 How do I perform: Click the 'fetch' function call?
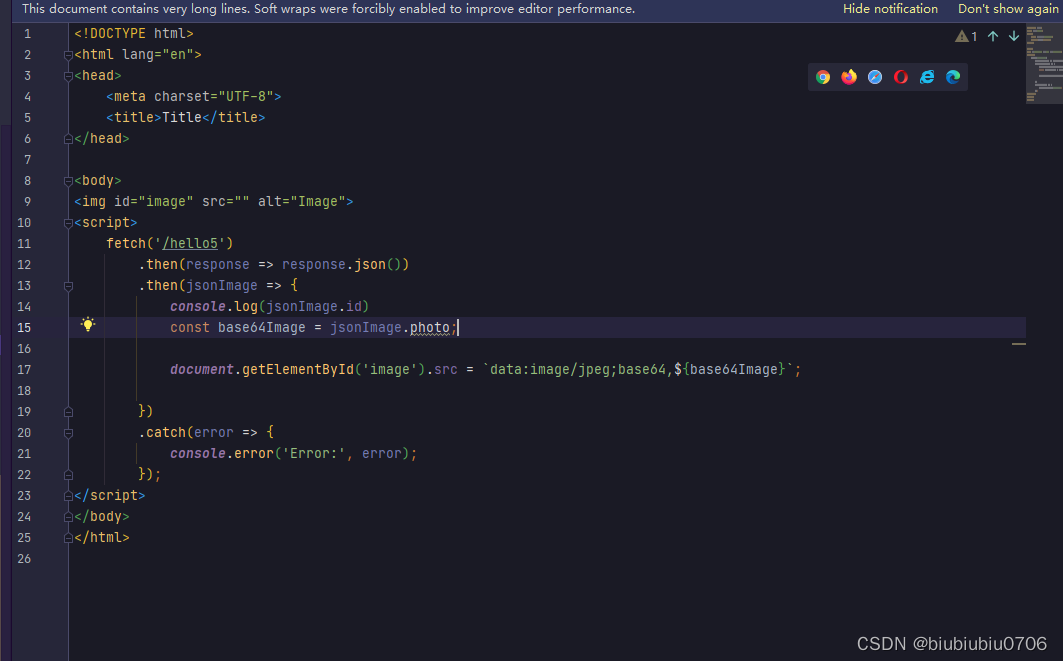pyautogui.click(x=126, y=243)
